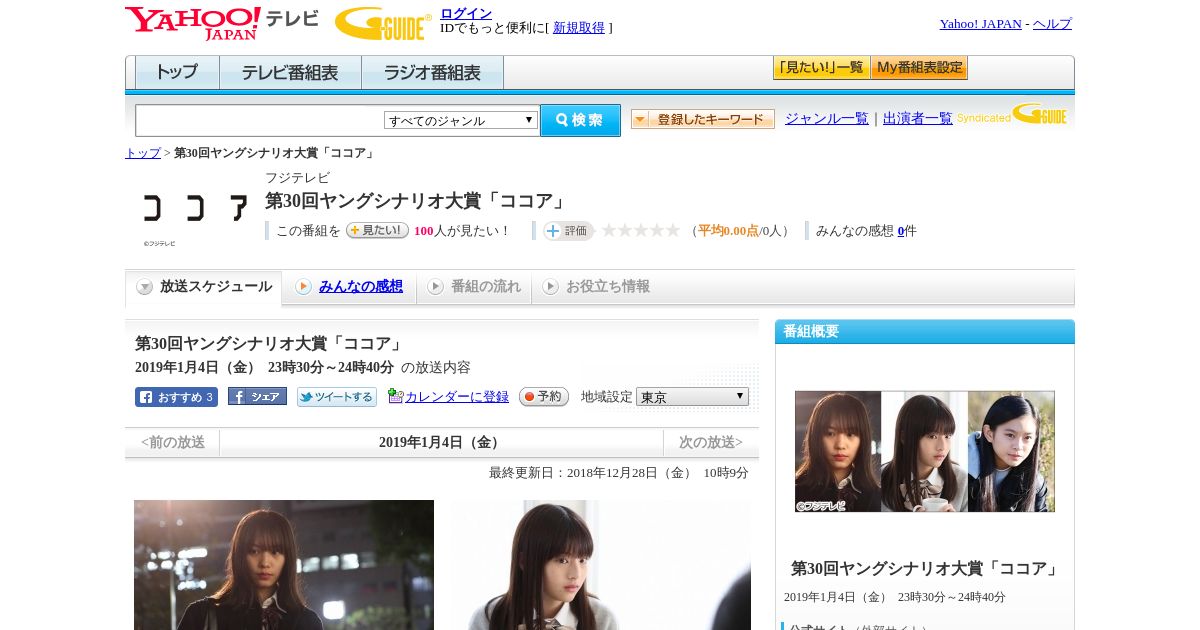
Task: Click the 番組概要 panel header
Action: coord(925,332)
